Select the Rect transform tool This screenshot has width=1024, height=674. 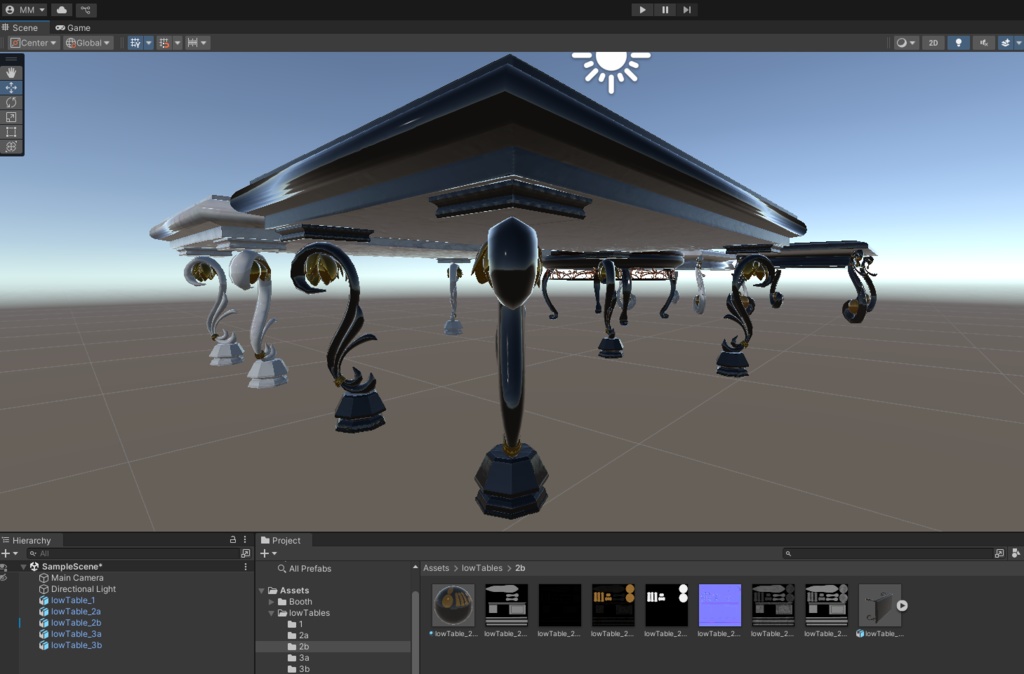(x=11, y=132)
